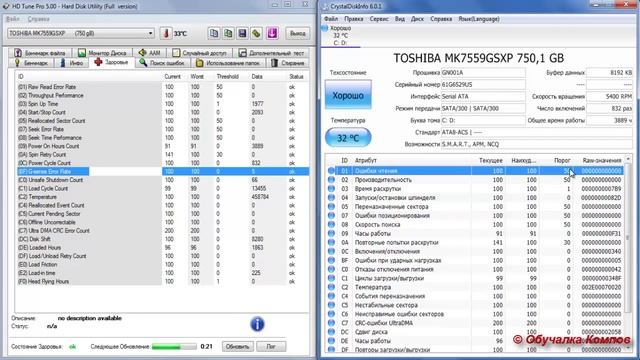Open Справка menu in HD Tune Pro
Viewport: 640px width, 360px height.
coord(38,19)
